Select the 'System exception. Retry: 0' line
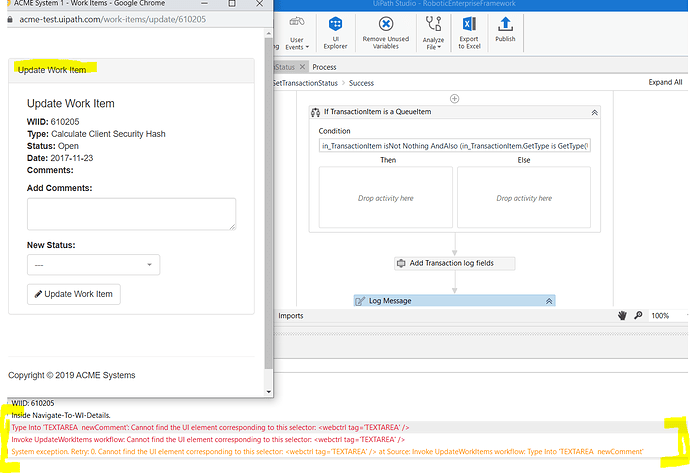This screenshot has width=690, height=473. (x=327, y=451)
